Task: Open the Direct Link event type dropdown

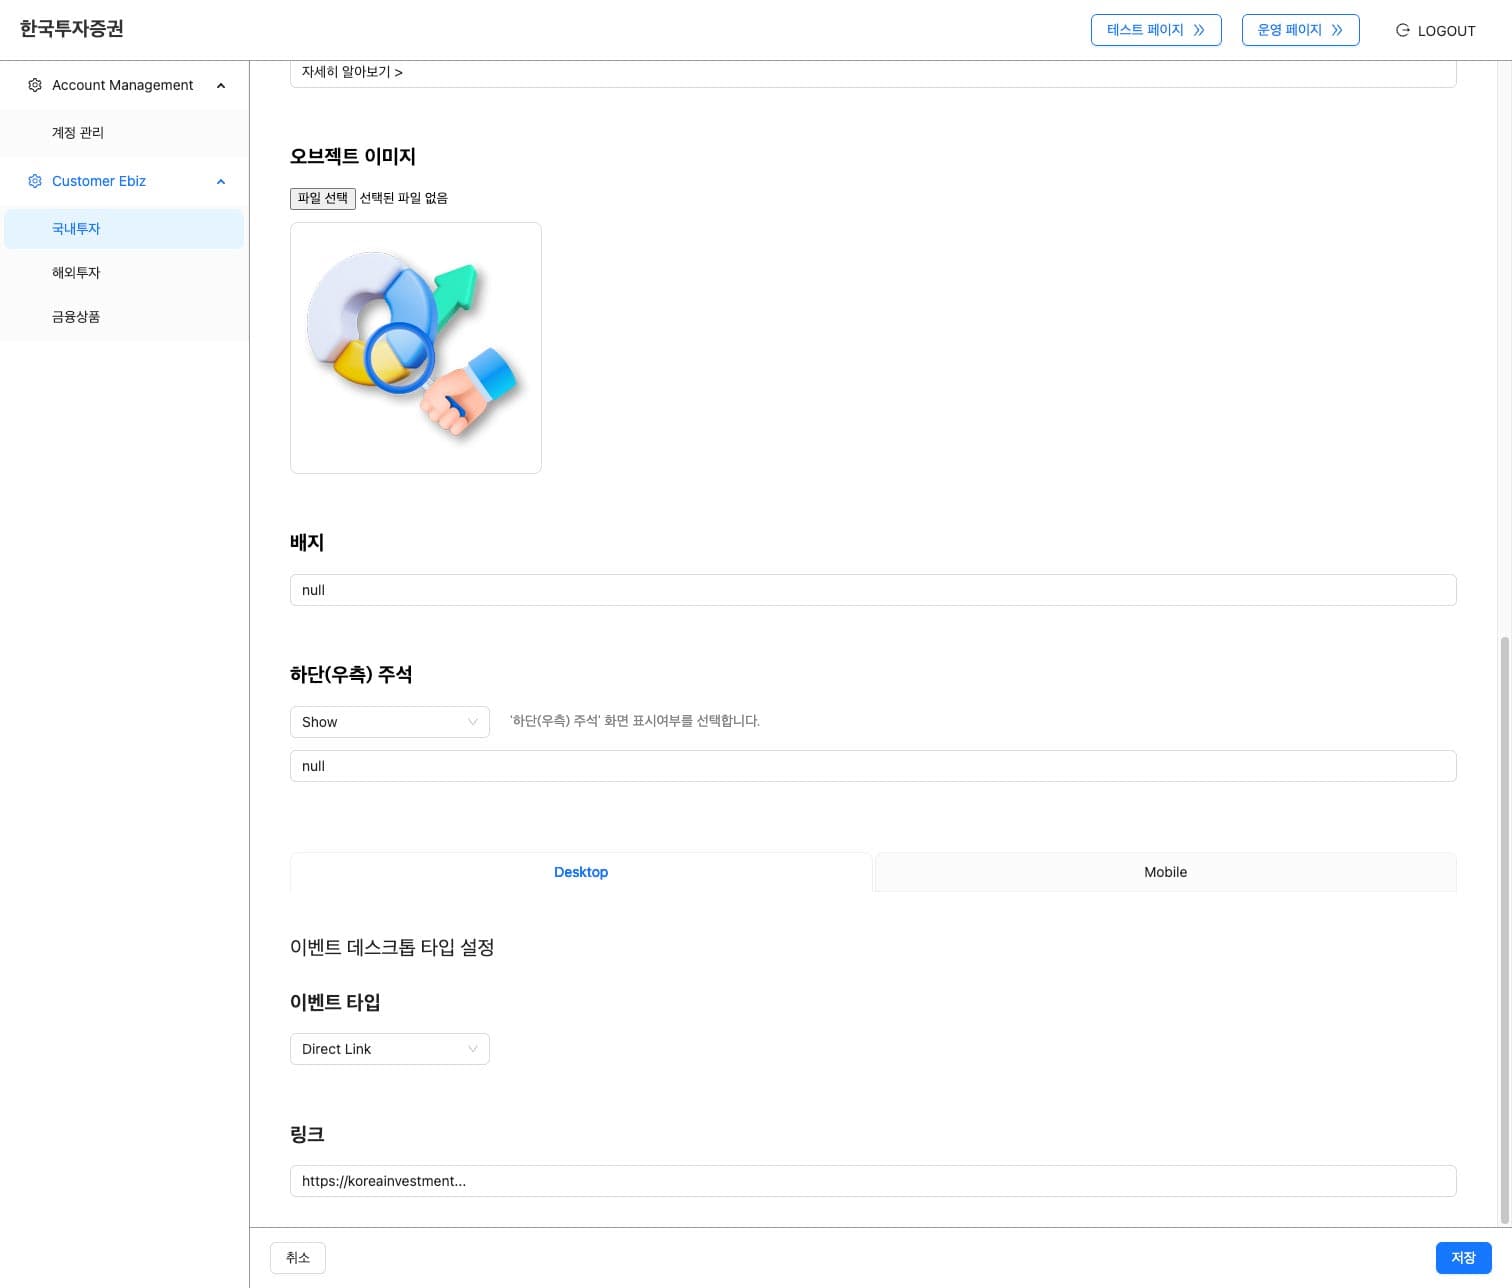Action: (x=389, y=1049)
